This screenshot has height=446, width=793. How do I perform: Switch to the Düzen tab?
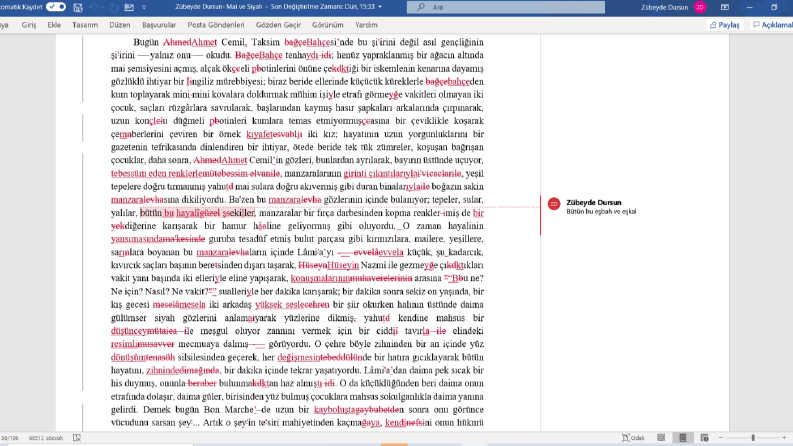[x=120, y=25]
